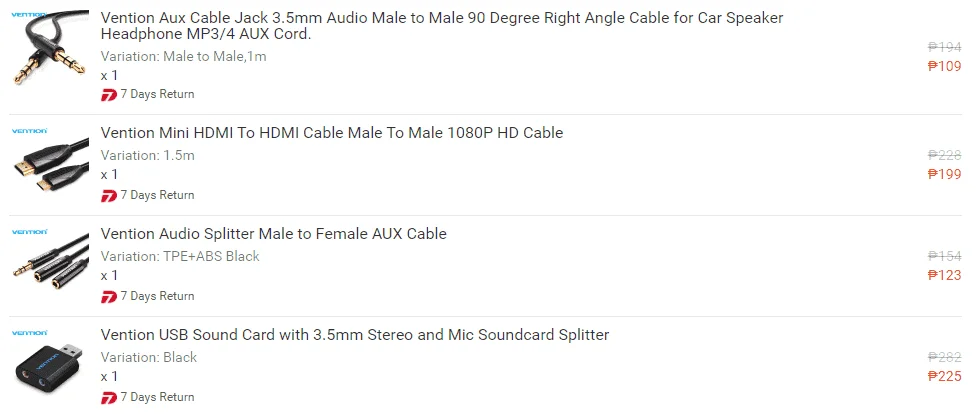Click the 7 Days Return icon for HDMI Cable
Viewport: 978px width, 414px height.
point(109,196)
